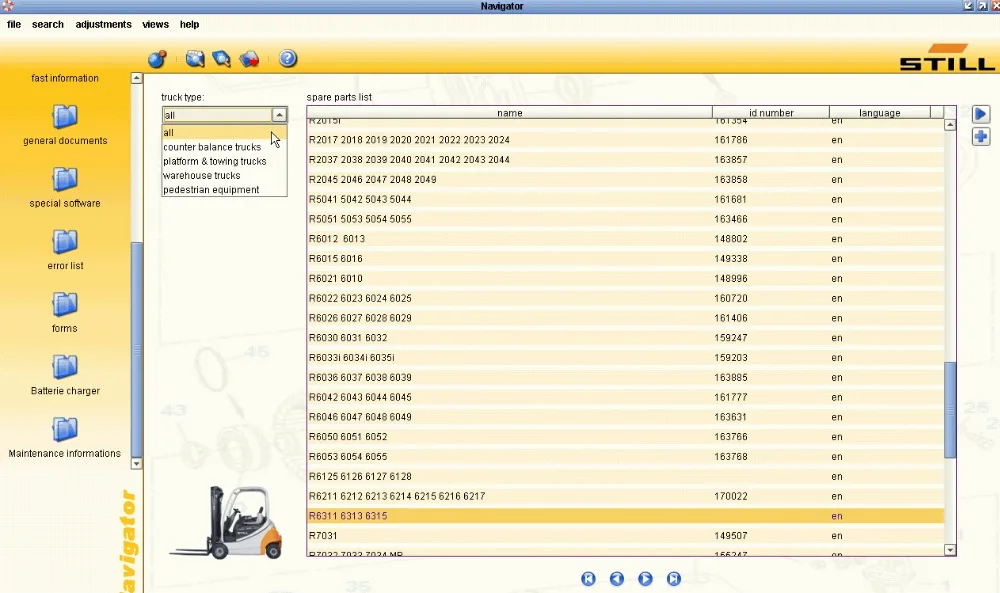Select row R6125 6126 6127 6128
The image size is (1000, 593).
pyautogui.click(x=625, y=476)
